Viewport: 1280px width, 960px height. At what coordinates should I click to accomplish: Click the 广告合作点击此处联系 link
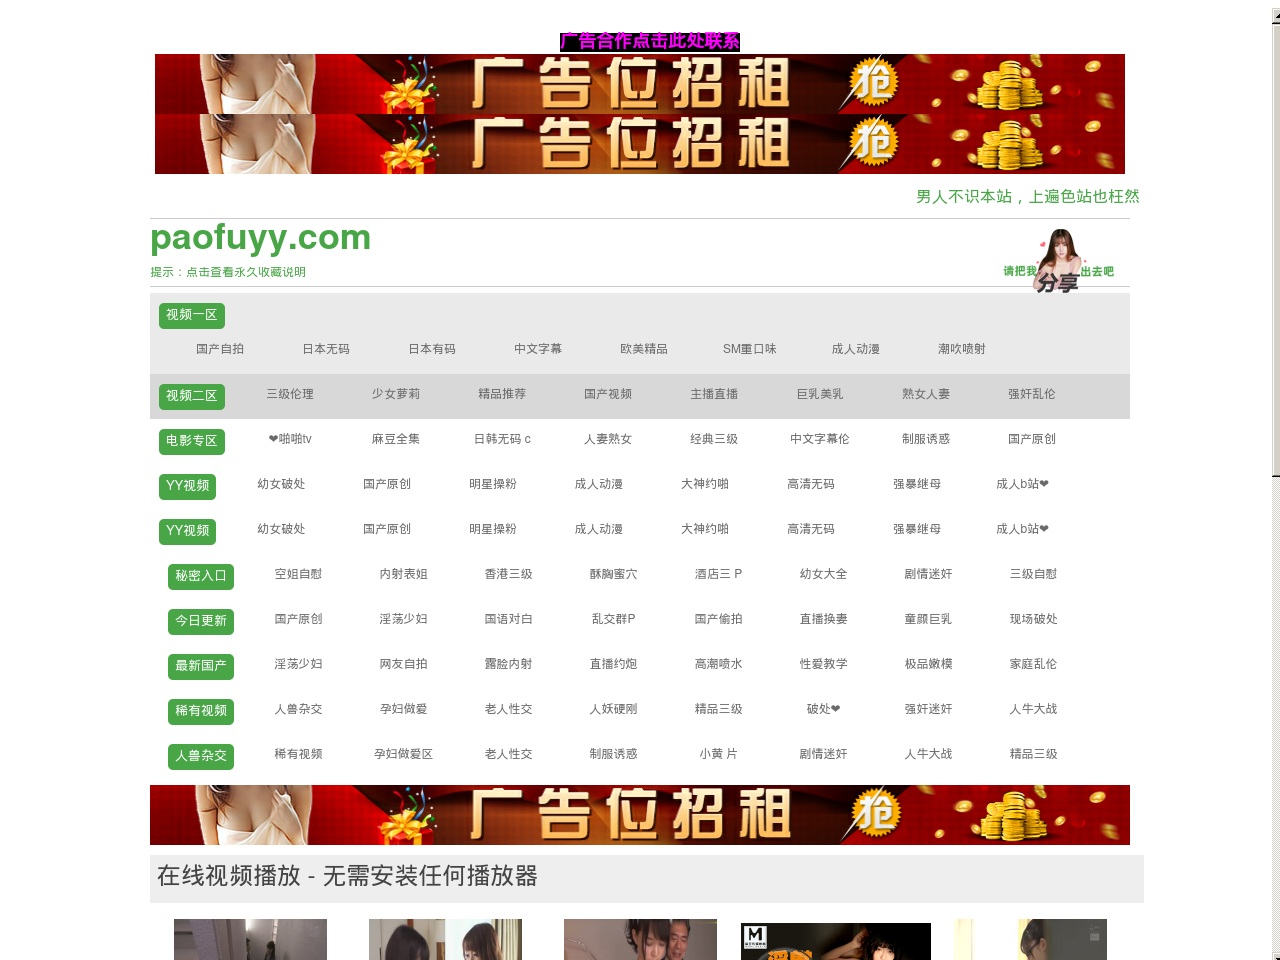(649, 41)
